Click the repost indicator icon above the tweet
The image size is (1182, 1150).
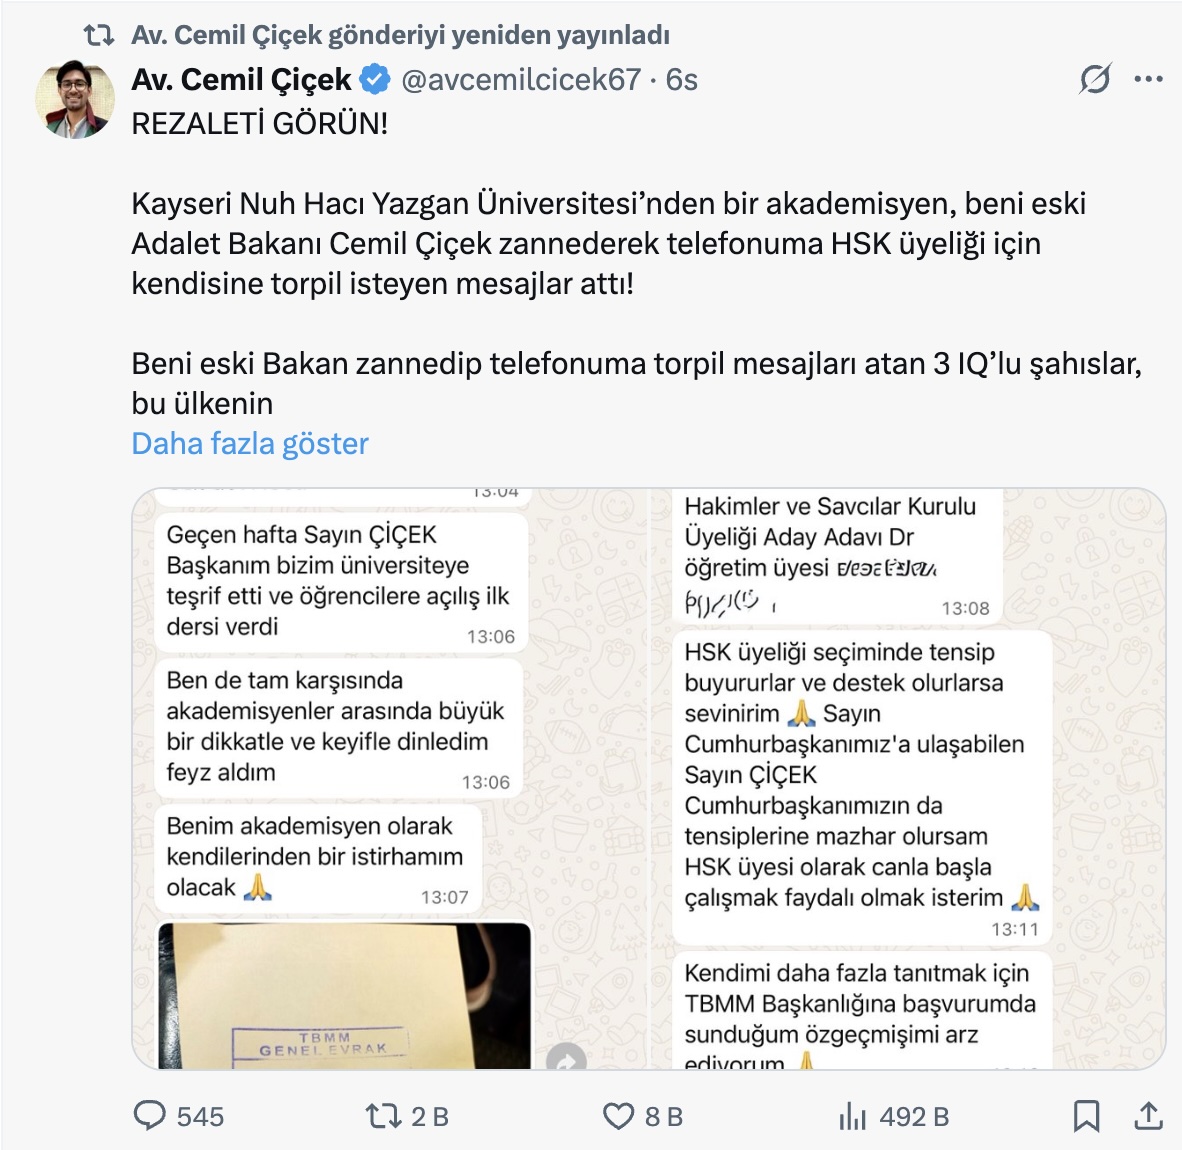tap(98, 36)
